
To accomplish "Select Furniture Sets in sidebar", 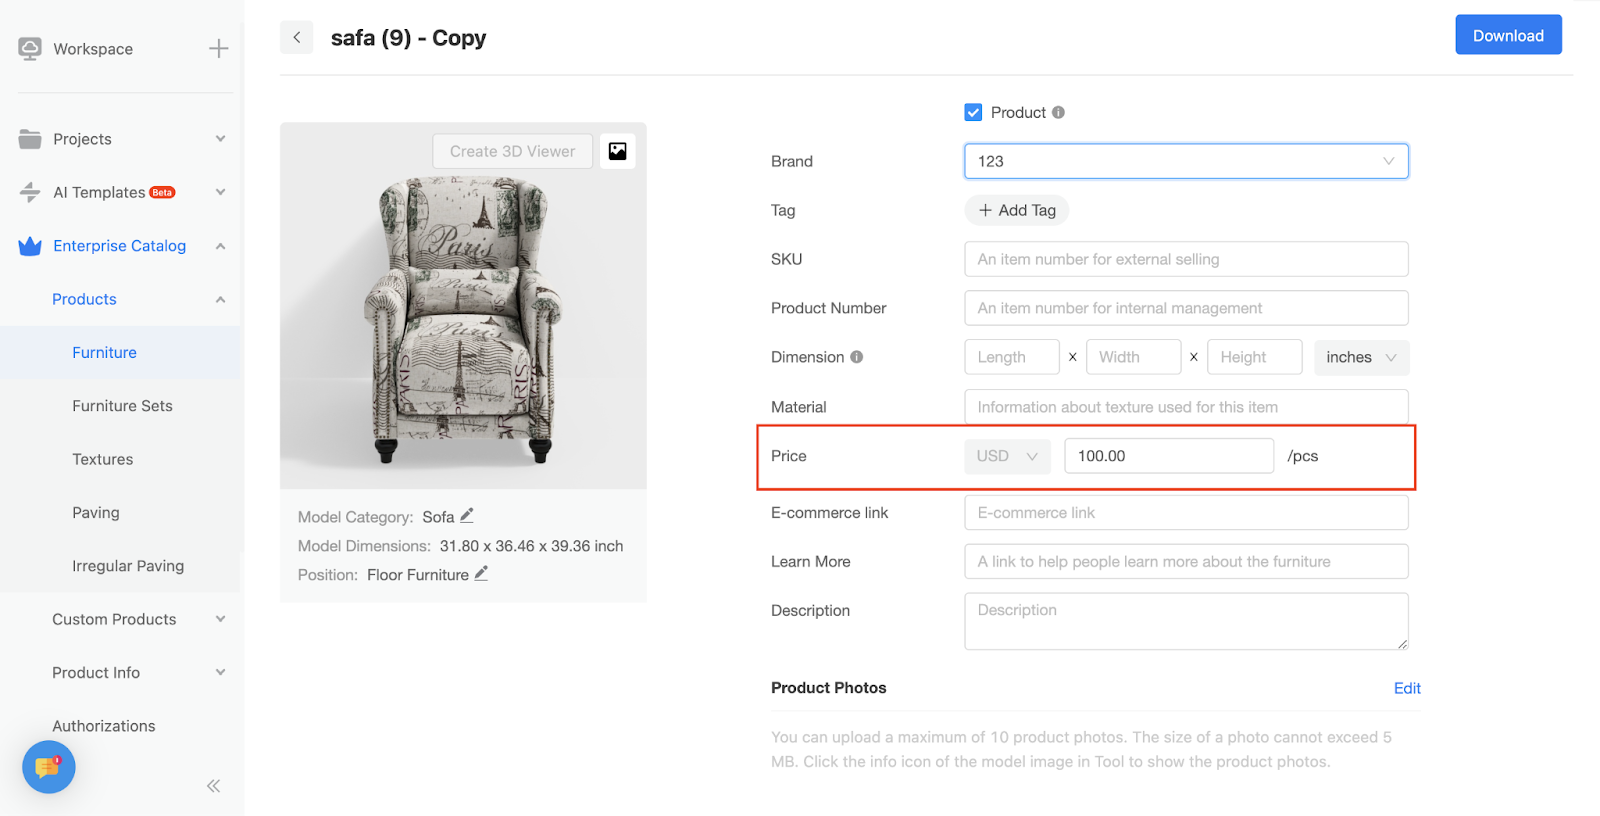I will click(x=122, y=406).
